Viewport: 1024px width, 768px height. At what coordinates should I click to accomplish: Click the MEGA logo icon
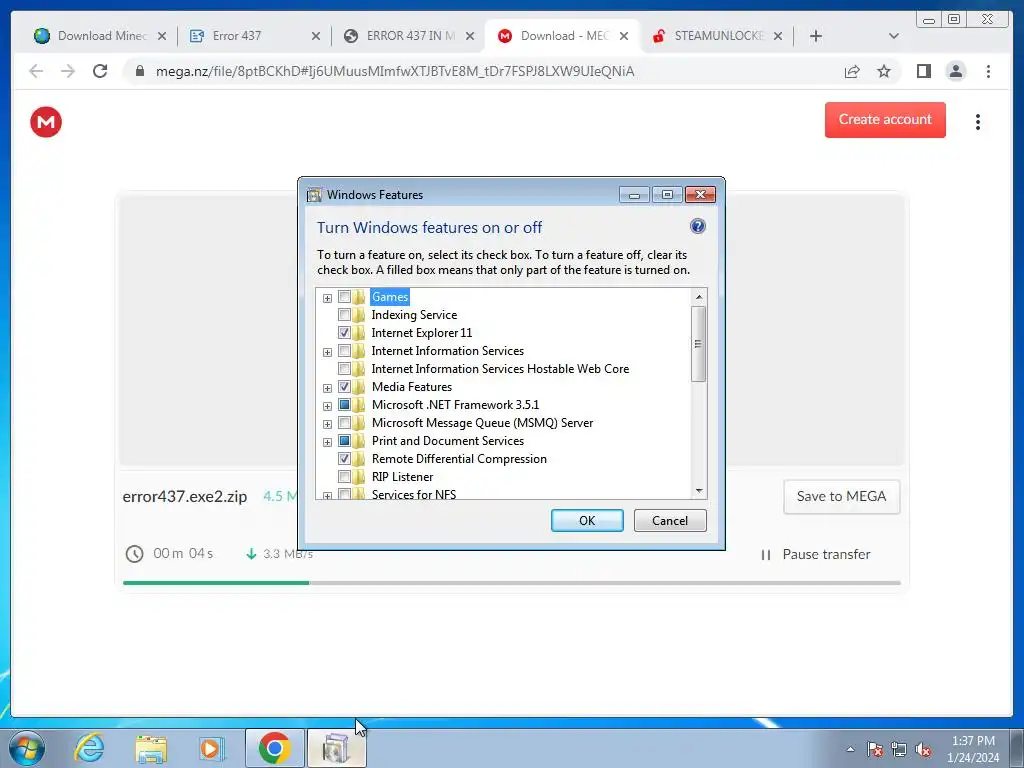[46, 122]
